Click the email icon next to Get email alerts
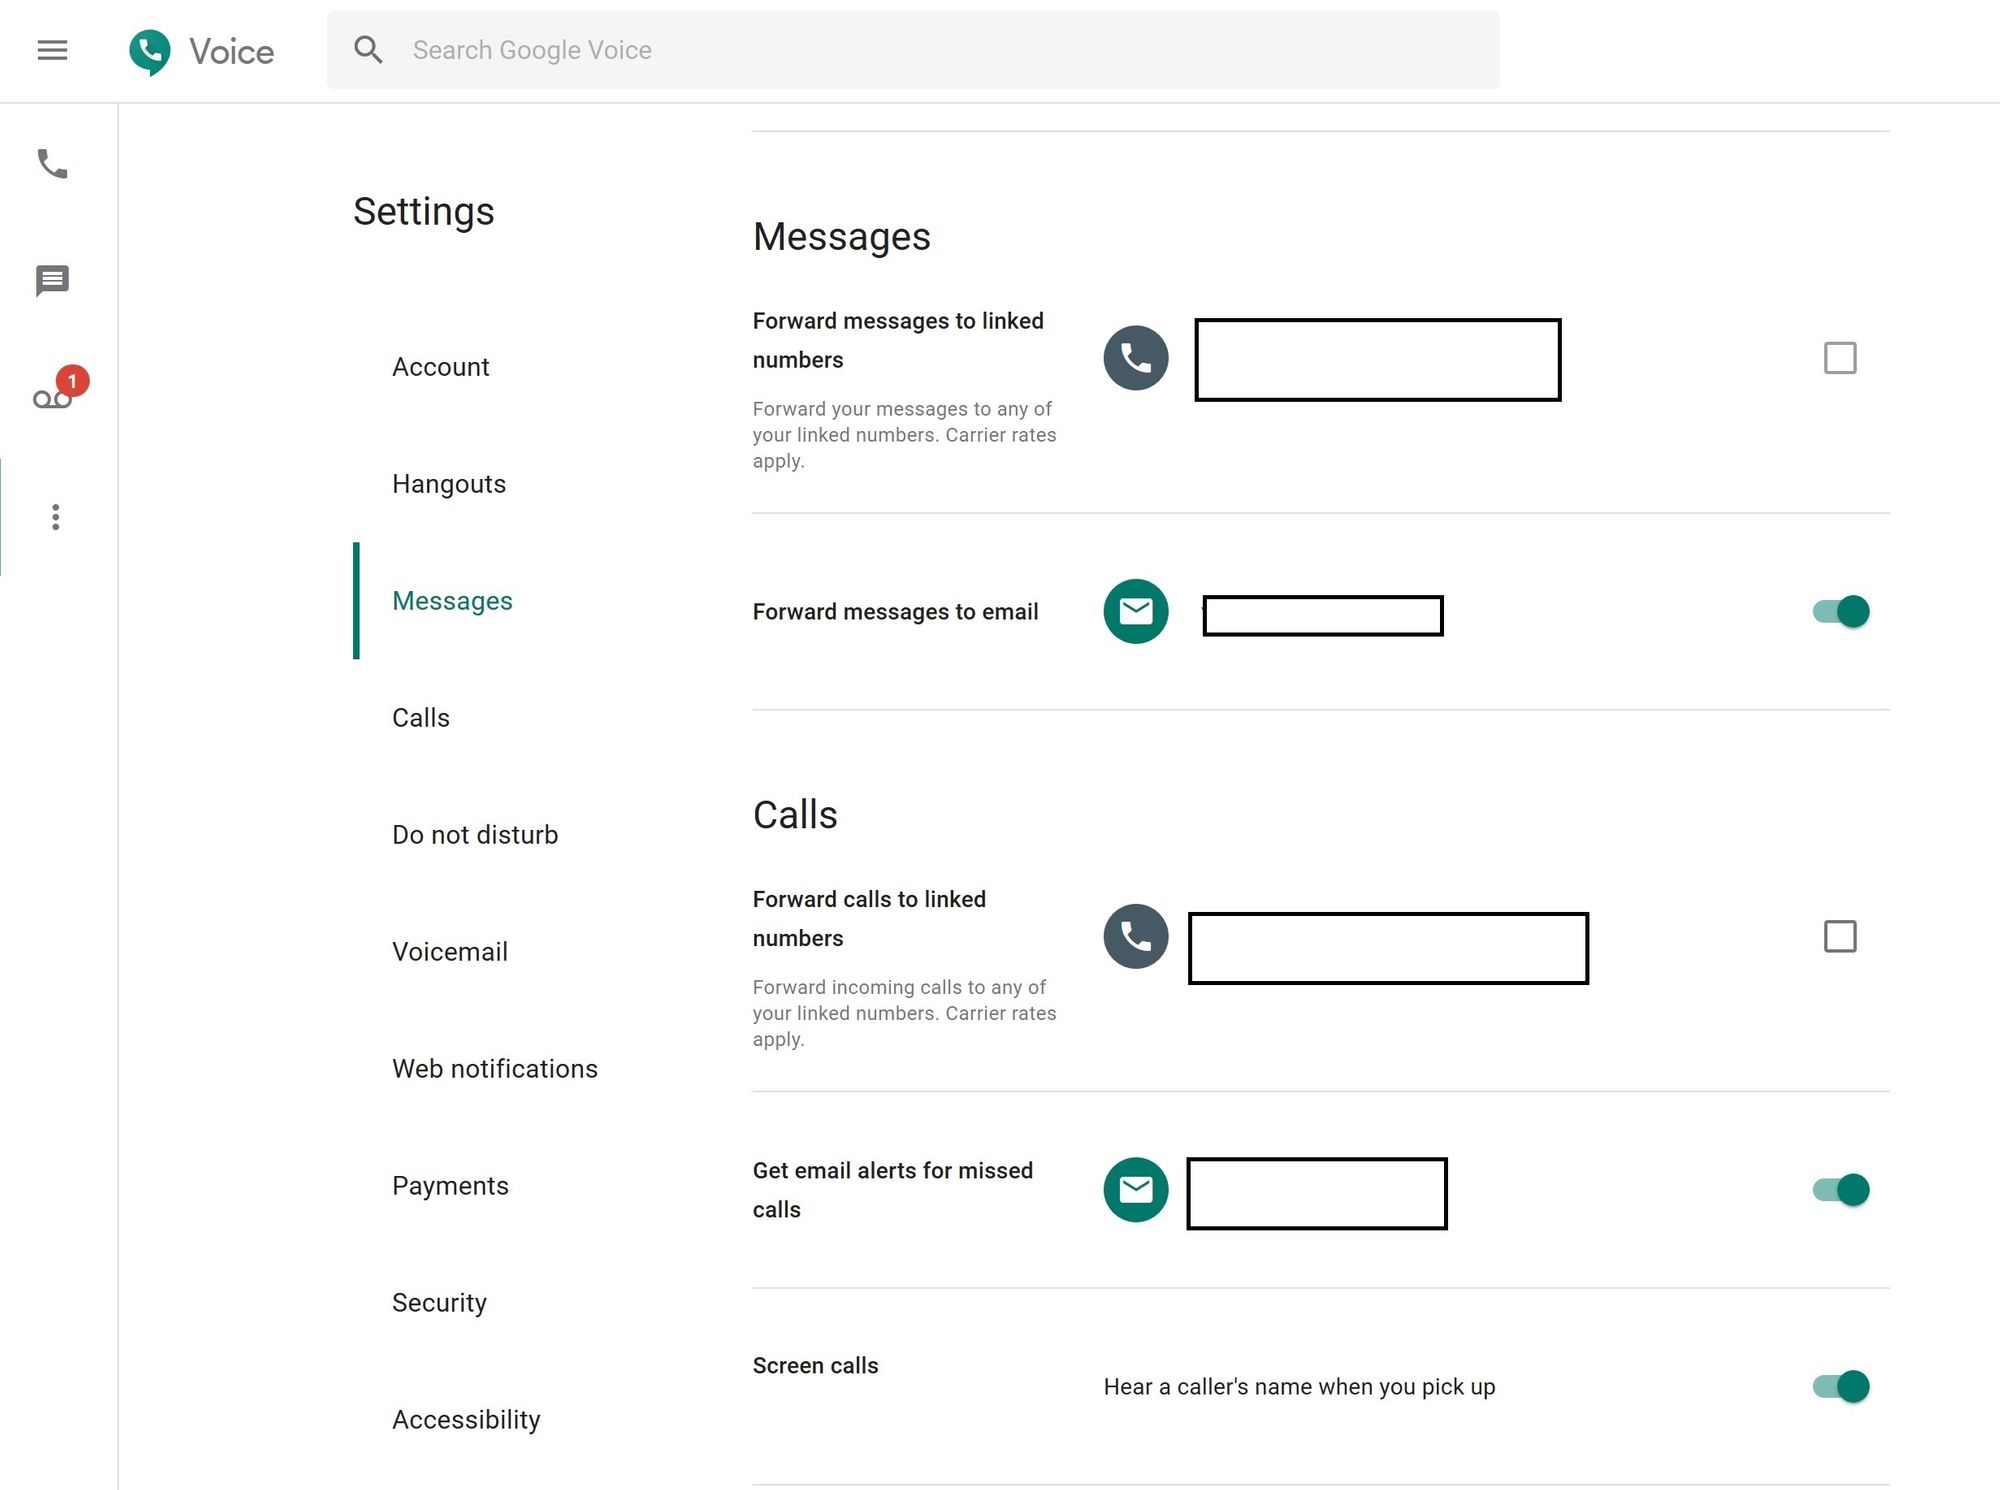The height and width of the screenshot is (1490, 2000). (x=1135, y=1189)
